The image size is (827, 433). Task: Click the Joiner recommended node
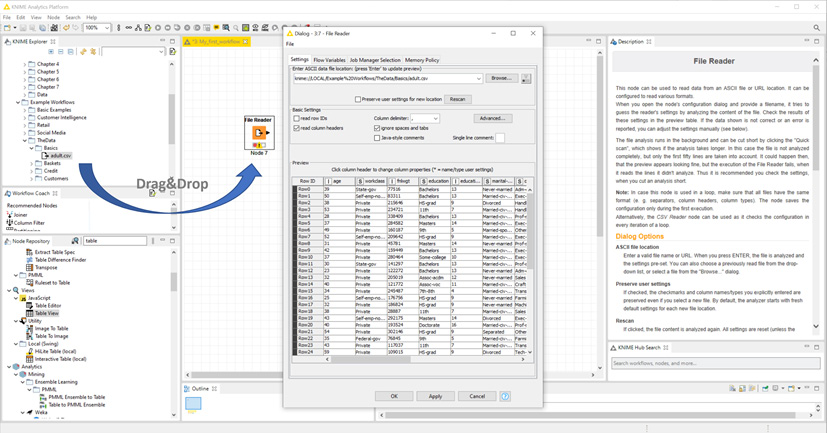click(17, 215)
